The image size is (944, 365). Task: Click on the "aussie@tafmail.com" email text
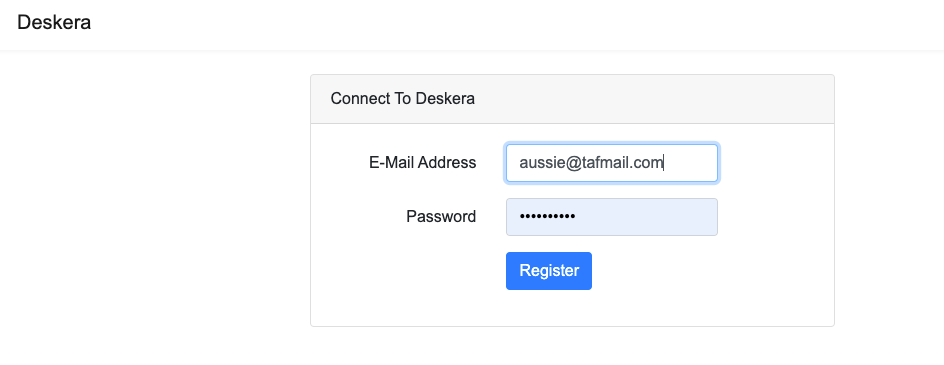point(591,163)
